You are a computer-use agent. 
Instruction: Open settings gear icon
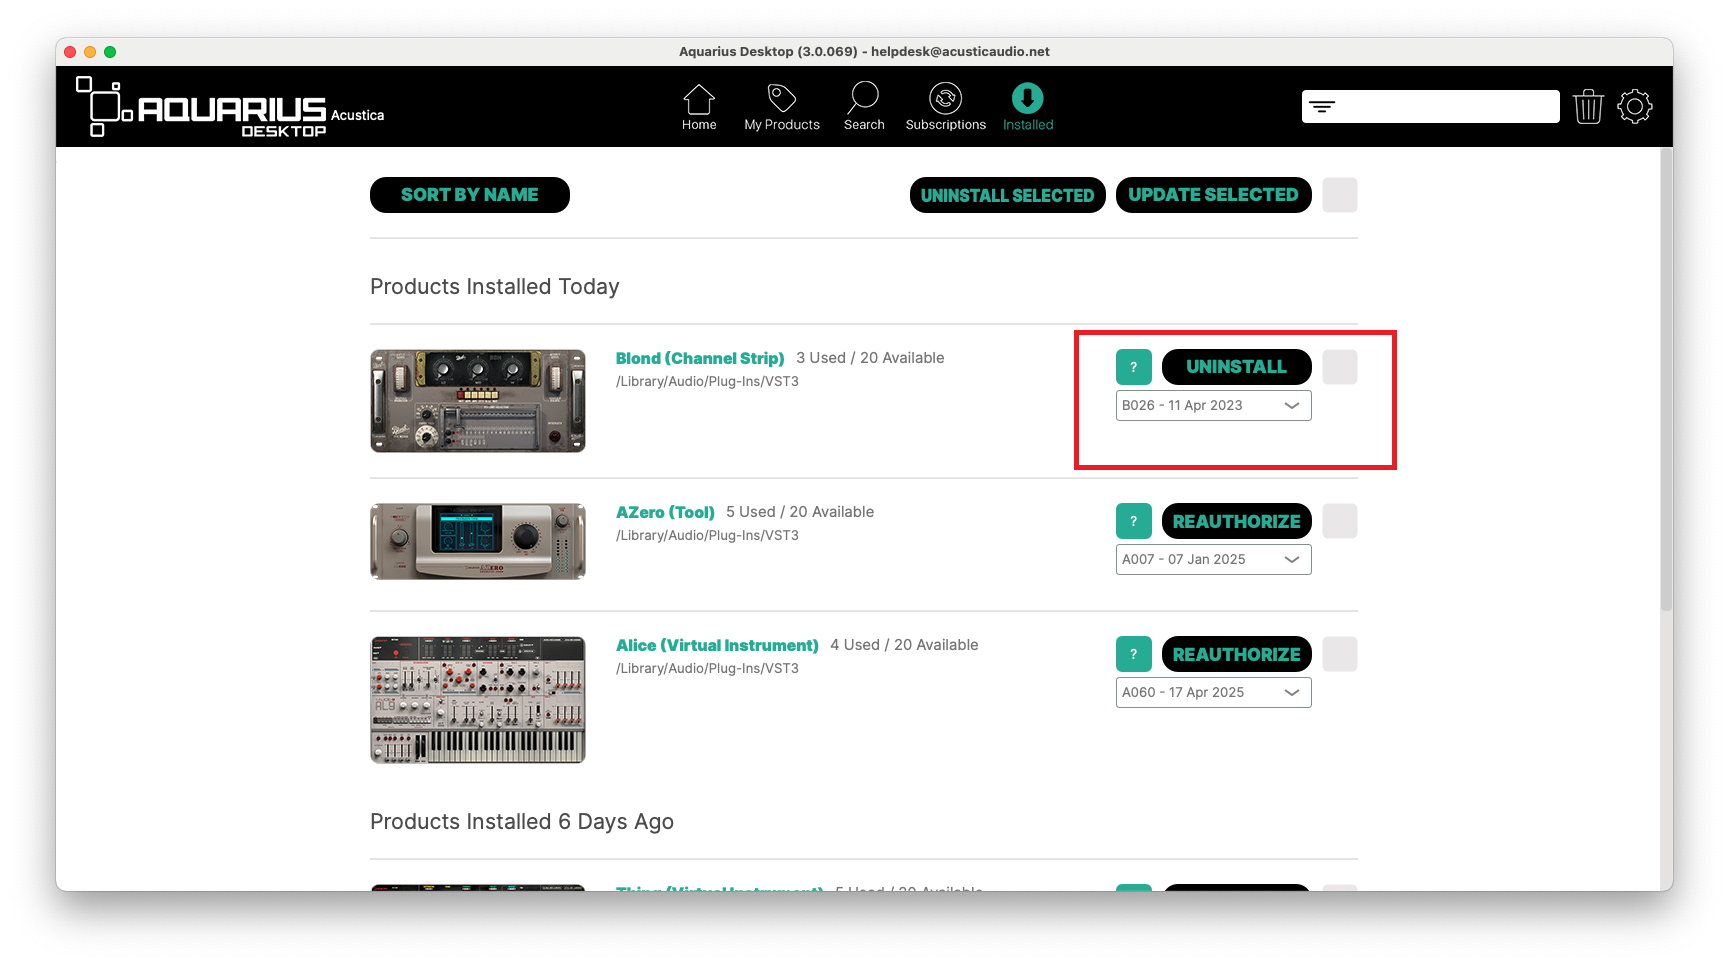pos(1635,106)
